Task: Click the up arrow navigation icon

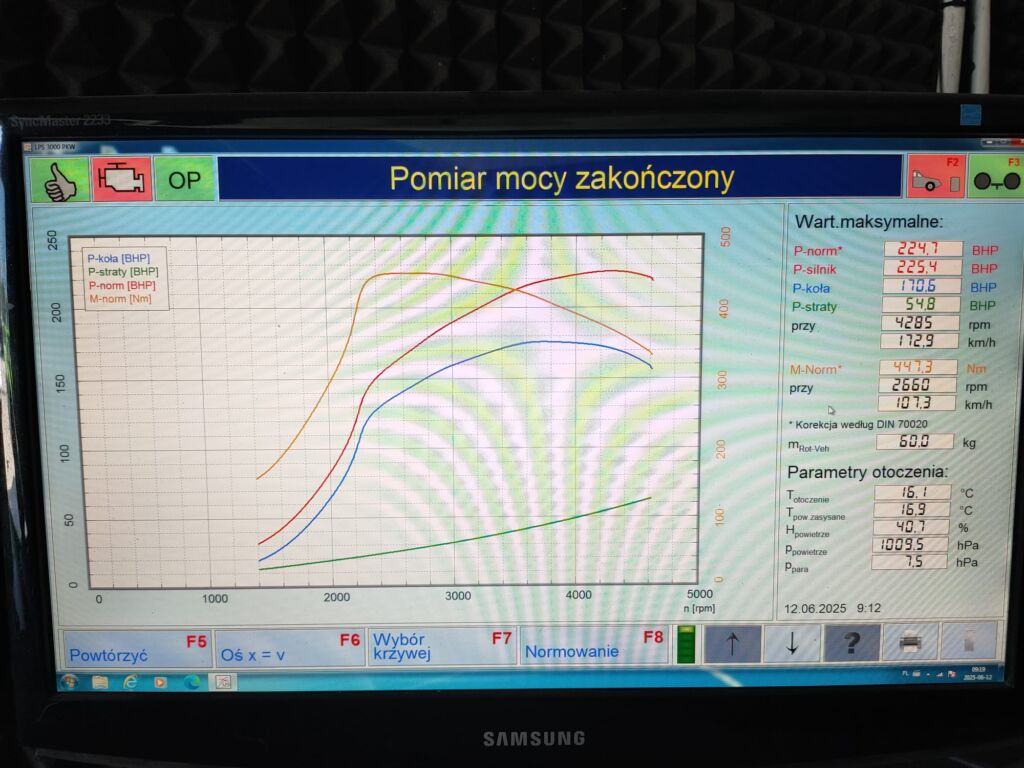Action: (735, 643)
